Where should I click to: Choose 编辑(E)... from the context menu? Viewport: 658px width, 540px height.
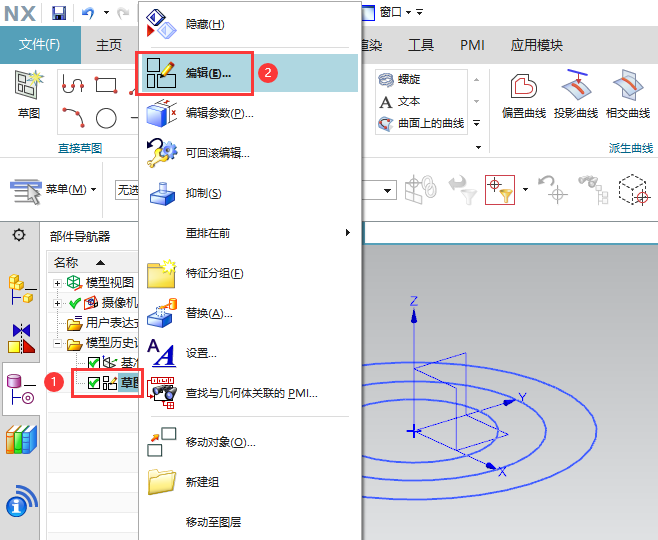[x=250, y=73]
